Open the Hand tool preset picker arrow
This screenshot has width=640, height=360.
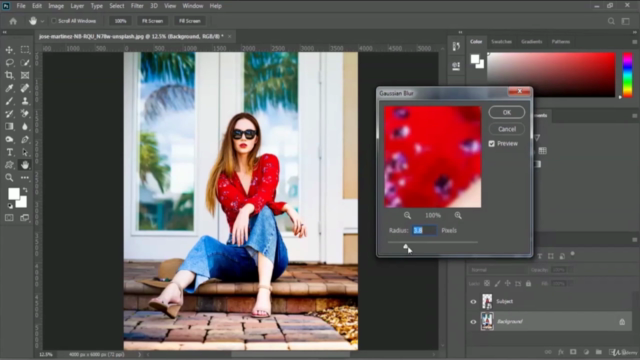[x=42, y=21]
